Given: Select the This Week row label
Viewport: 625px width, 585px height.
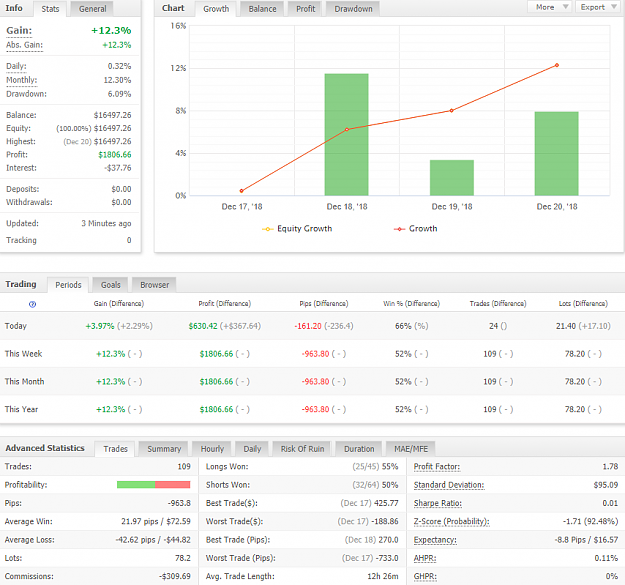Looking at the screenshot, I should (24, 354).
